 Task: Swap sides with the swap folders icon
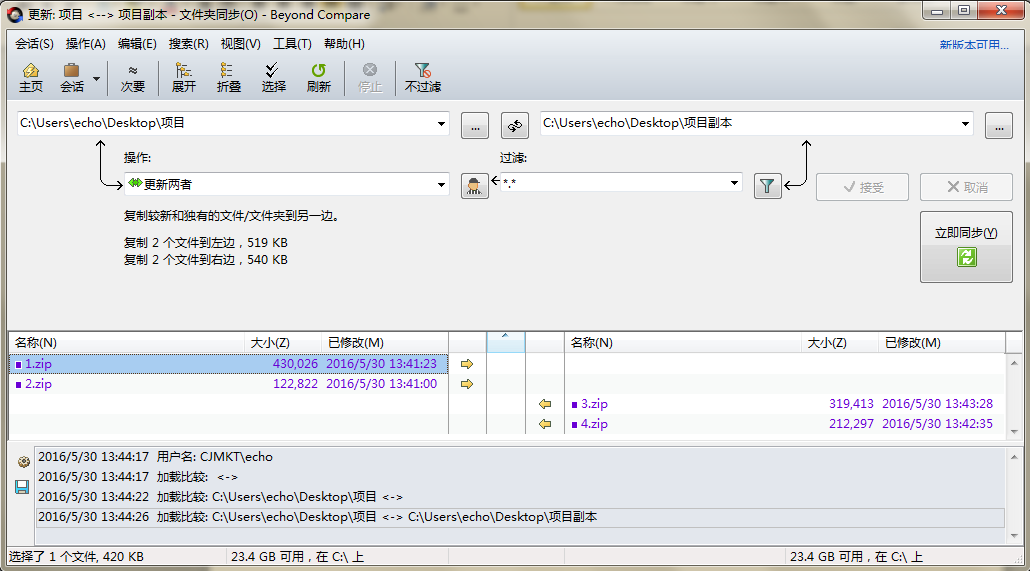click(515, 126)
